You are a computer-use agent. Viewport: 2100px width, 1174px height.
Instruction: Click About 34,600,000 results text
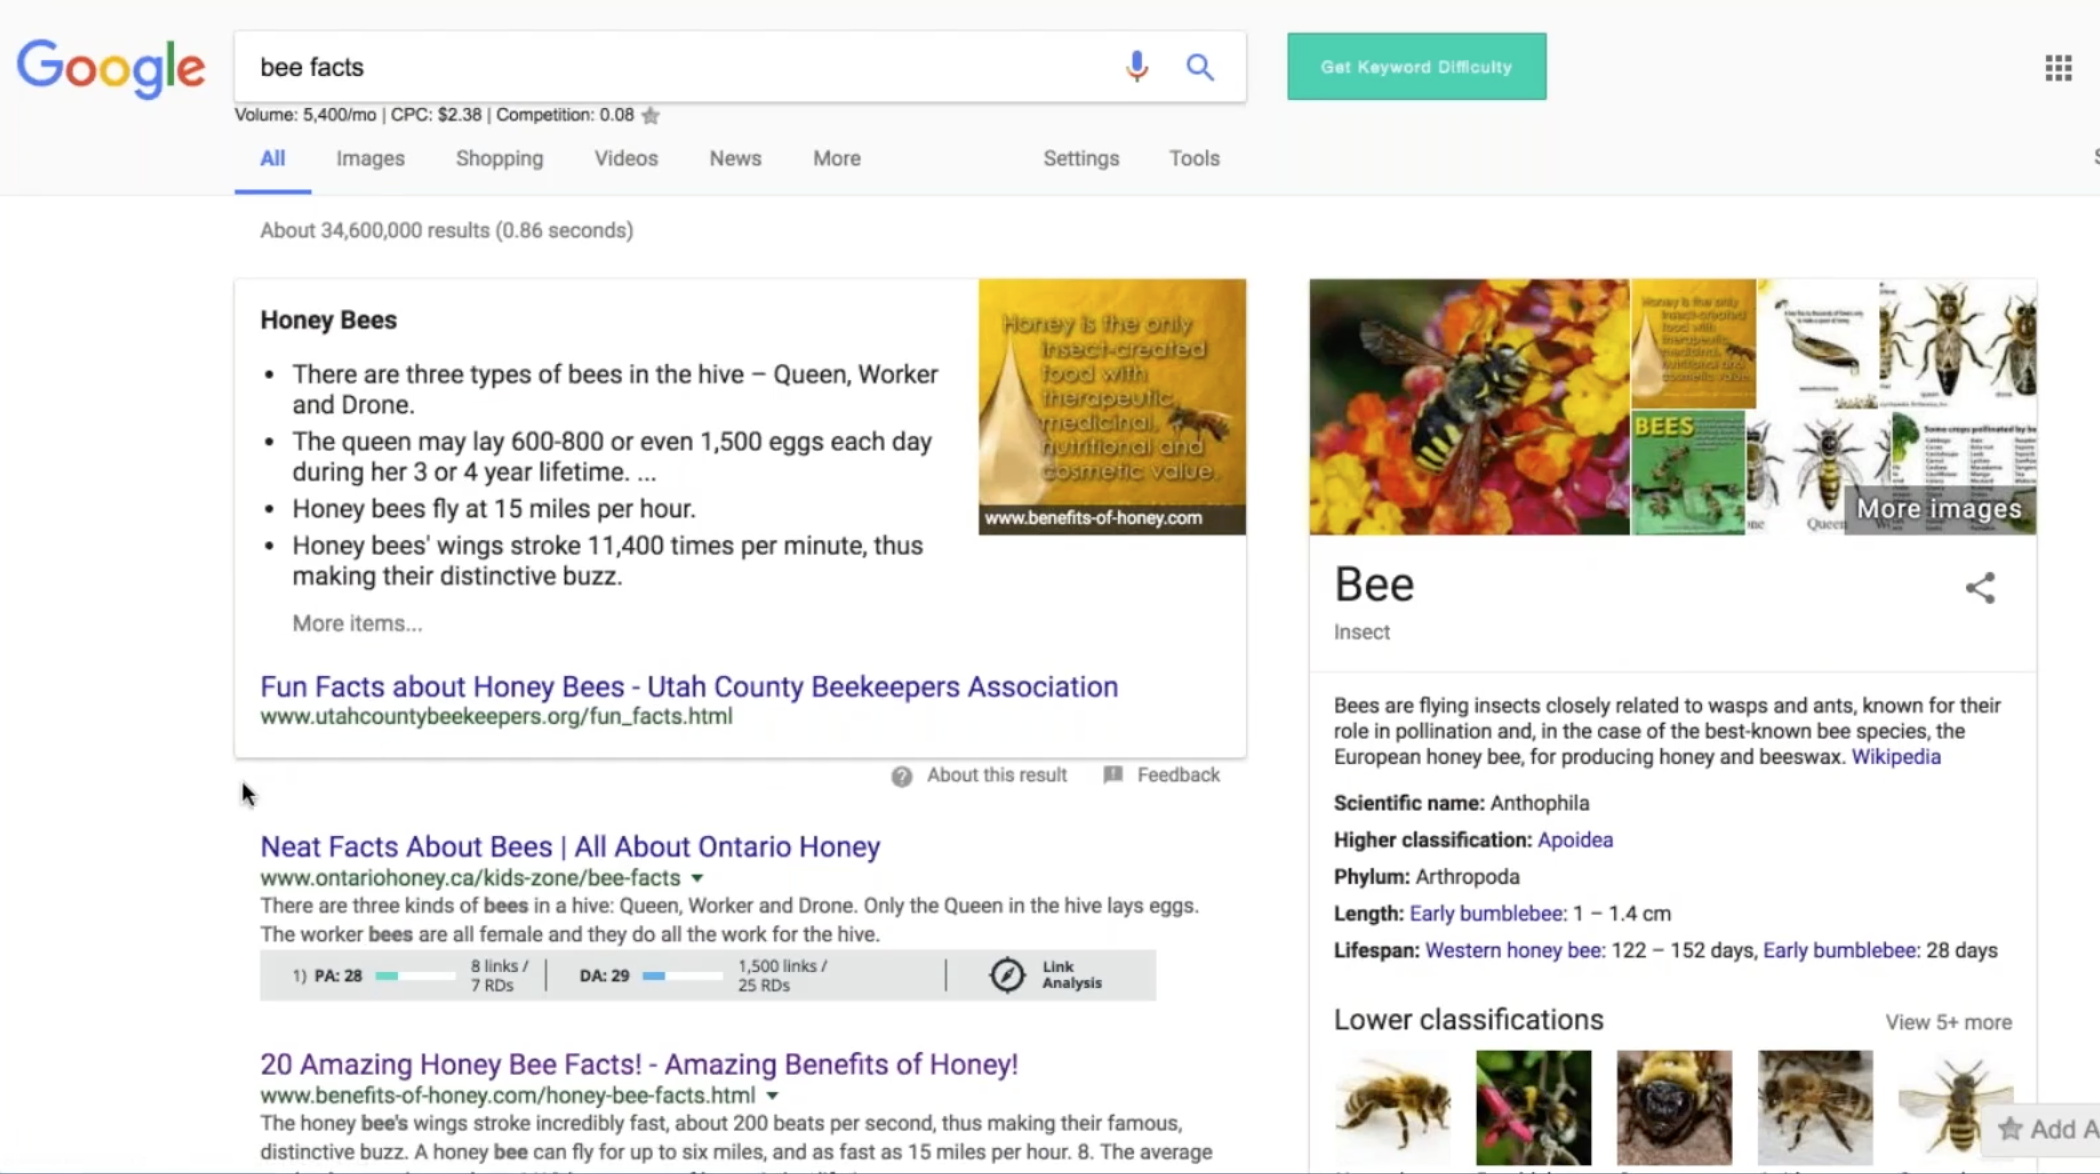pyautogui.click(x=446, y=231)
